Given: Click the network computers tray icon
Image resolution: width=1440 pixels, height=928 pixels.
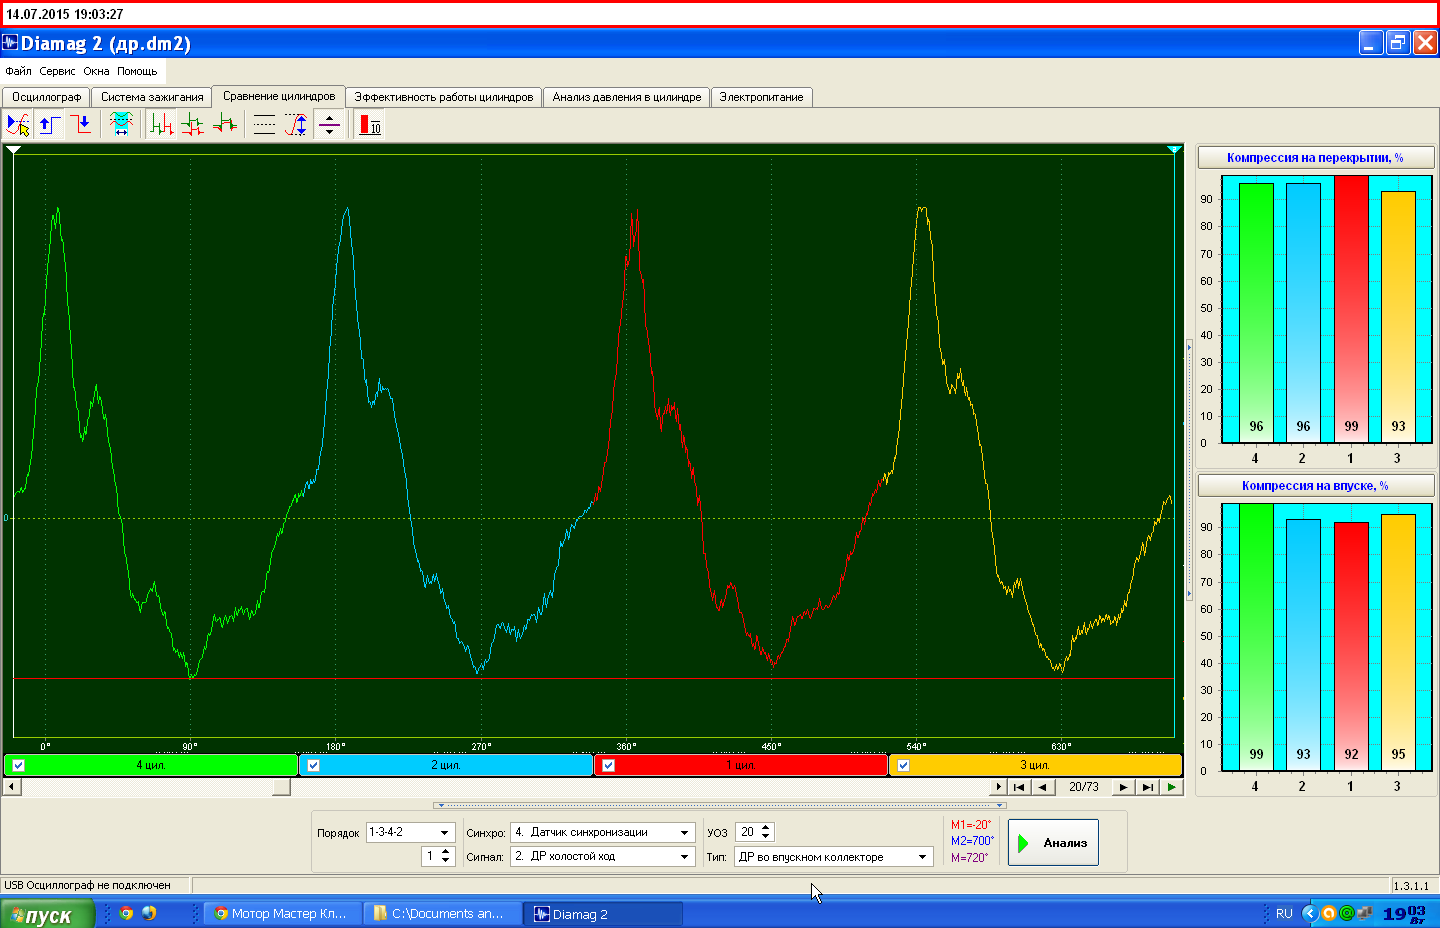Looking at the screenshot, I should point(1365,913).
